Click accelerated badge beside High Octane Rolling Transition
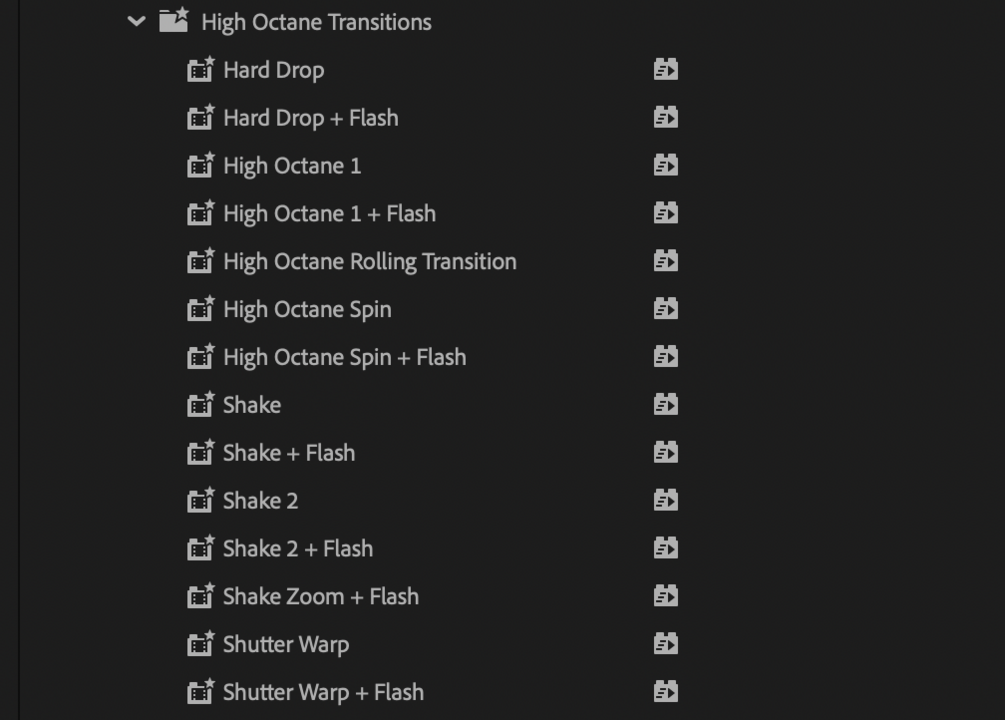This screenshot has height=720, width=1005. [x=666, y=261]
